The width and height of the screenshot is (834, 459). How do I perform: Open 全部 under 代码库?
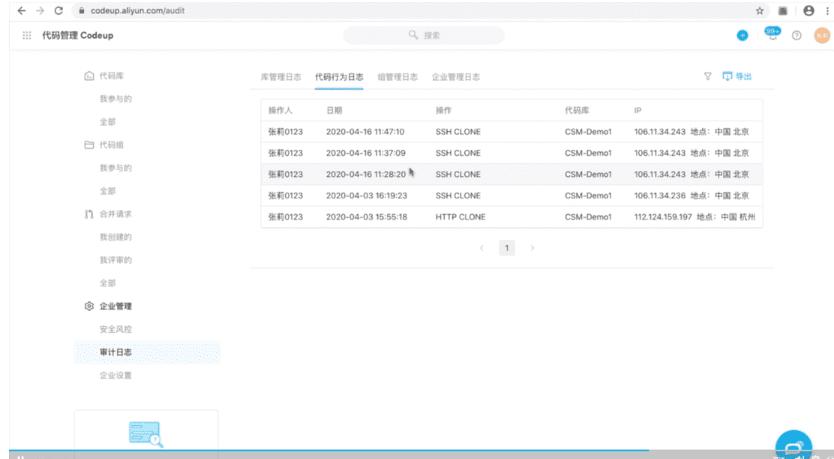[107, 122]
